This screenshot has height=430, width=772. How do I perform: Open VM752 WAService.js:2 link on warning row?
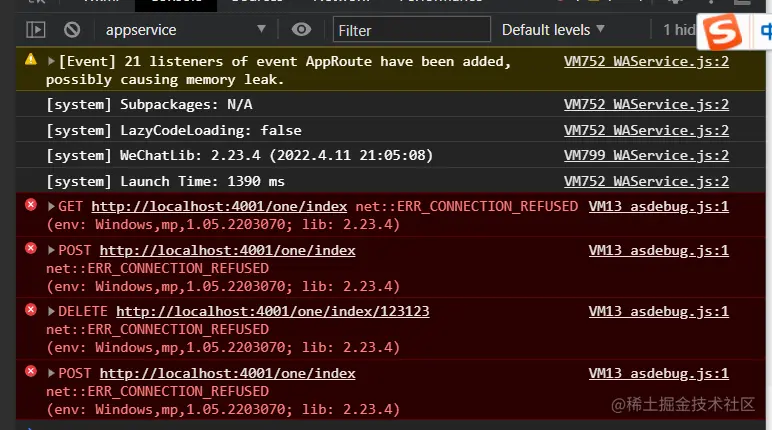[x=646, y=62]
